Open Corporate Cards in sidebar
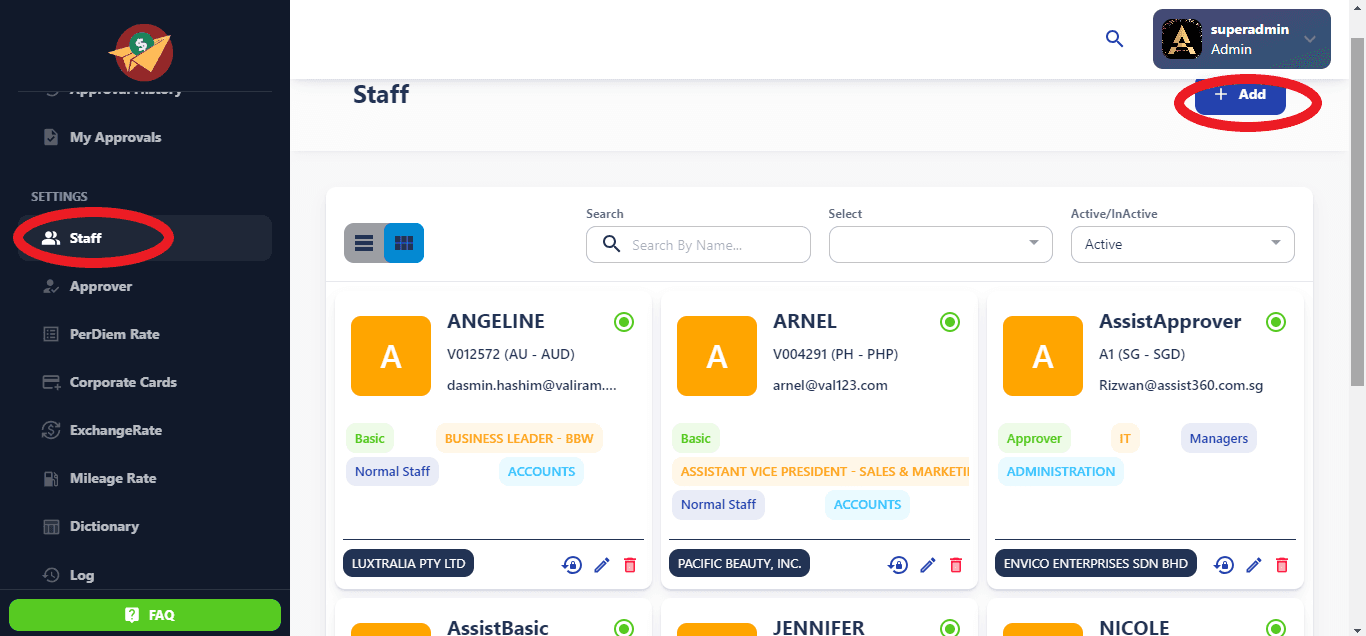Image resolution: width=1366 pixels, height=636 pixels. [123, 382]
